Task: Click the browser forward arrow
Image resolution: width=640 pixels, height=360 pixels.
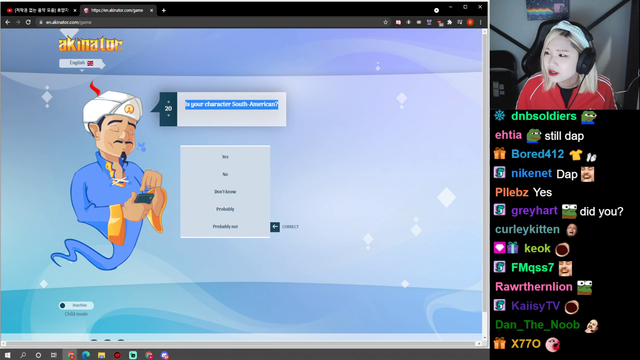Action: pos(18,22)
